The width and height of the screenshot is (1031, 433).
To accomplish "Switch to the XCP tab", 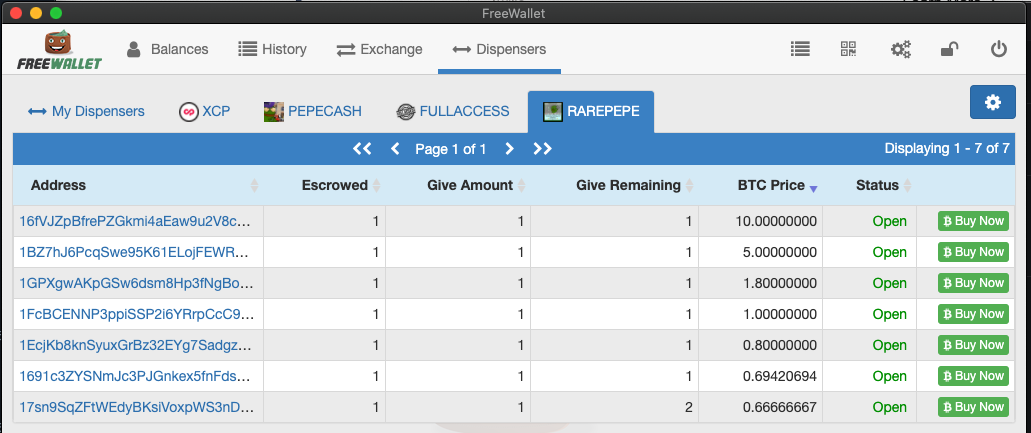I will point(204,112).
